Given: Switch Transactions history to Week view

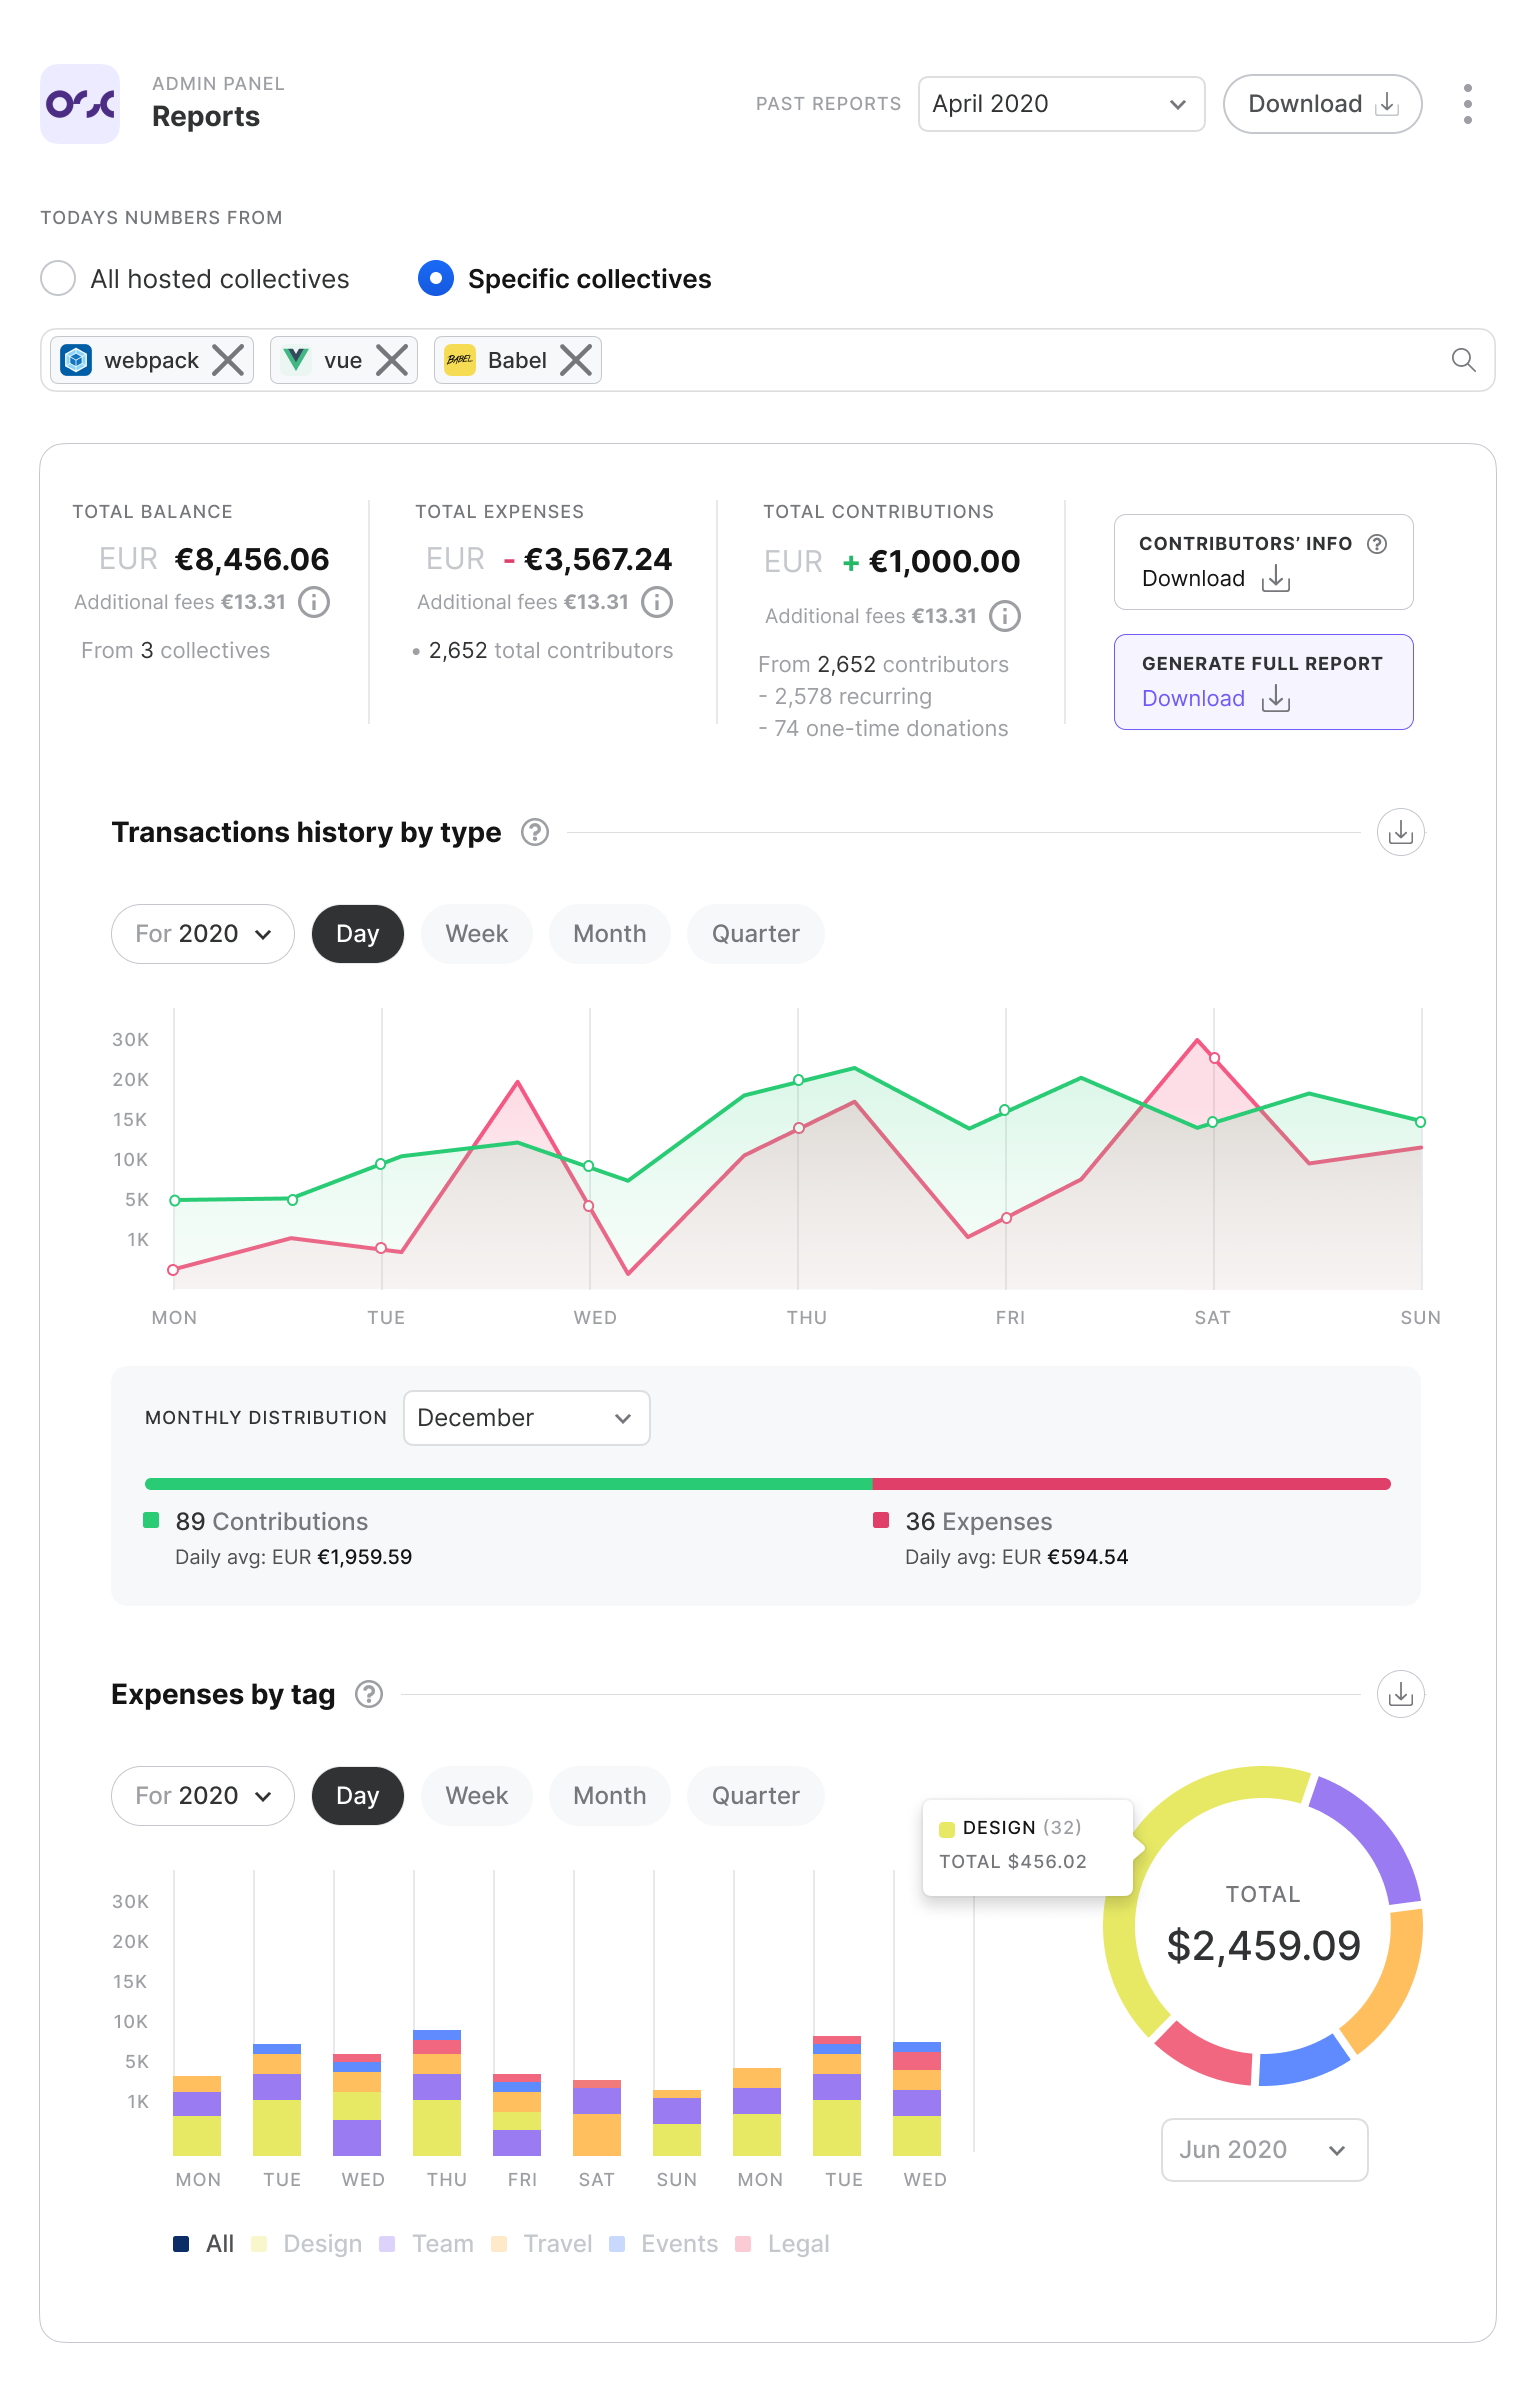Looking at the screenshot, I should tap(476, 934).
